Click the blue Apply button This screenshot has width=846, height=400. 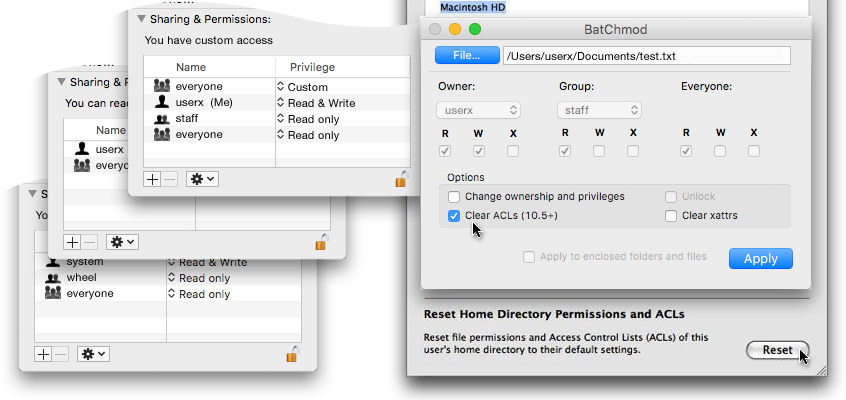(x=761, y=259)
